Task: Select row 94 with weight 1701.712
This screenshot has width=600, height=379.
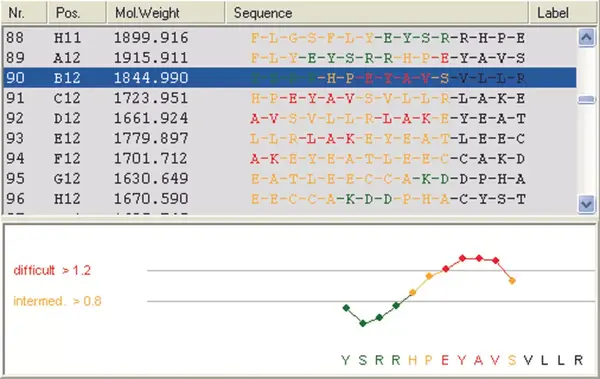Action: [290, 158]
